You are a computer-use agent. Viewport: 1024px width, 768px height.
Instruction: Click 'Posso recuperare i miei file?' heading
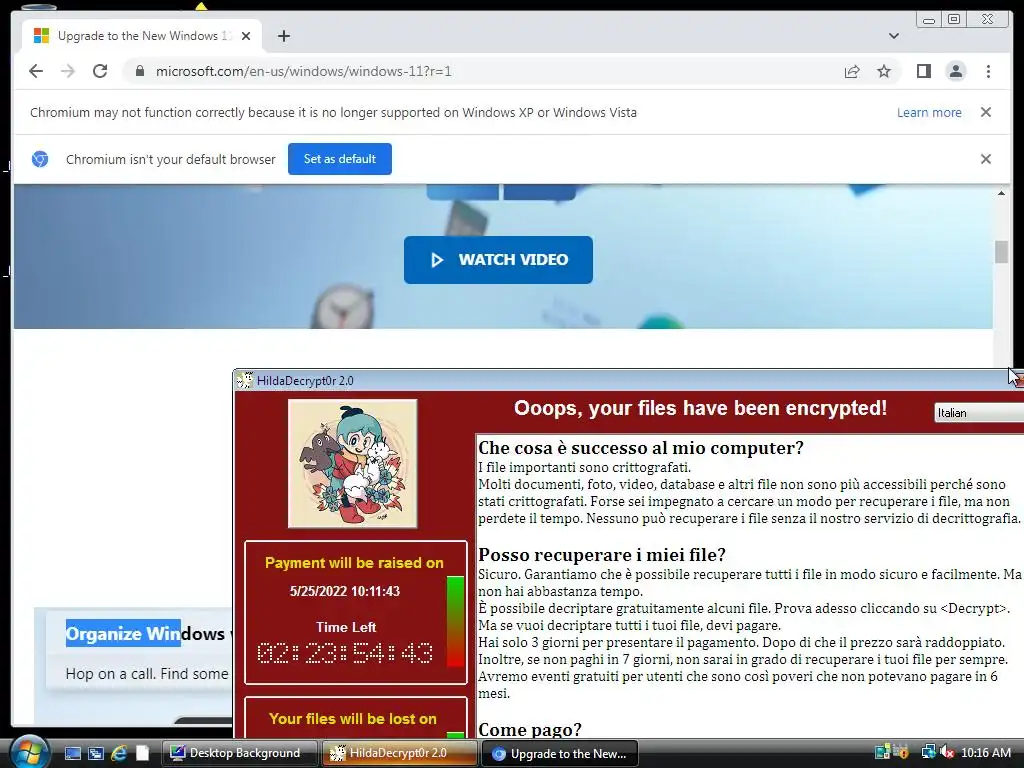click(601, 555)
